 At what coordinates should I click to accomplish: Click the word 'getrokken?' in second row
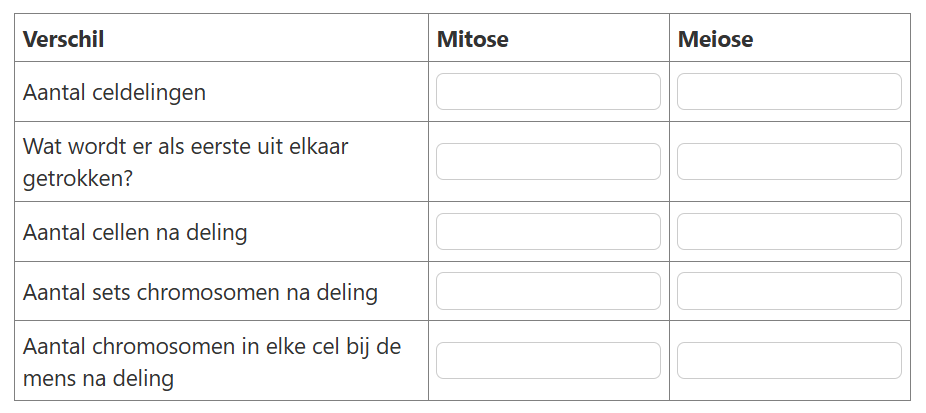pyautogui.click(x=77, y=179)
